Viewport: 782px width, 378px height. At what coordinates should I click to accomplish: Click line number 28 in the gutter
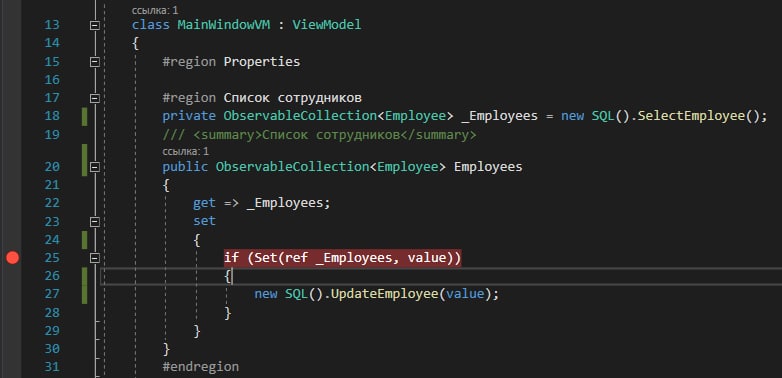click(x=52, y=313)
